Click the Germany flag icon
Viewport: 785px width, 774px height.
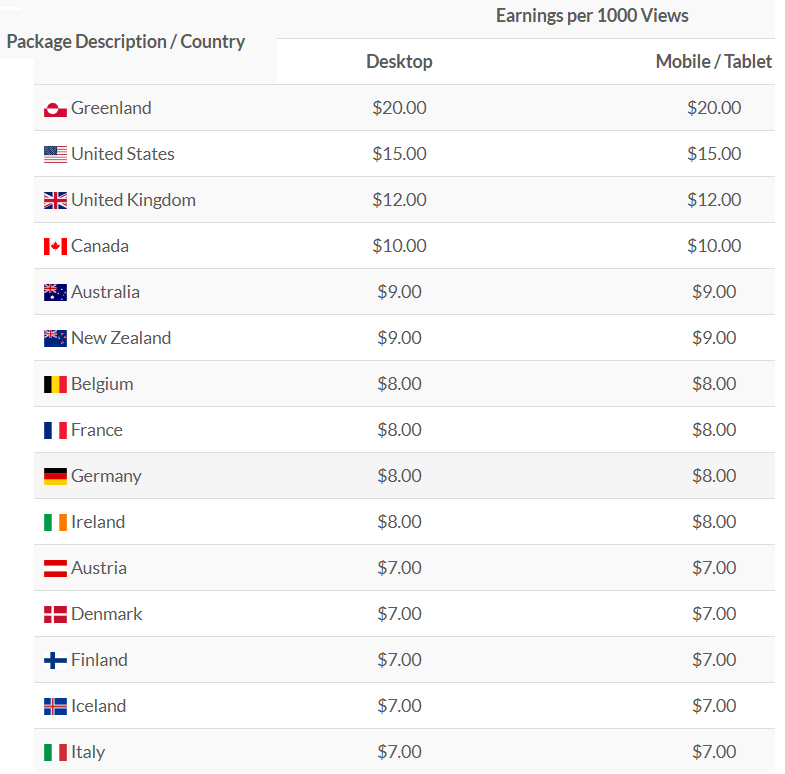coord(55,477)
